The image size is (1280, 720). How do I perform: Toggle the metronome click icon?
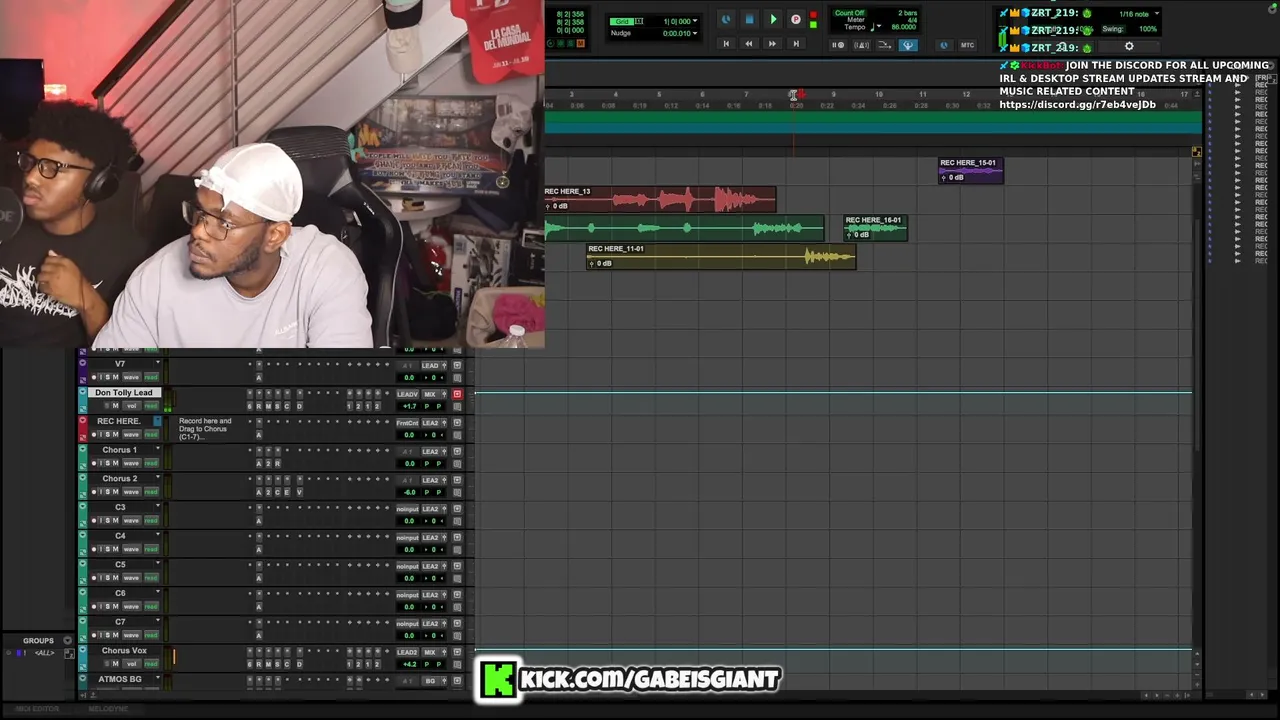pos(862,45)
